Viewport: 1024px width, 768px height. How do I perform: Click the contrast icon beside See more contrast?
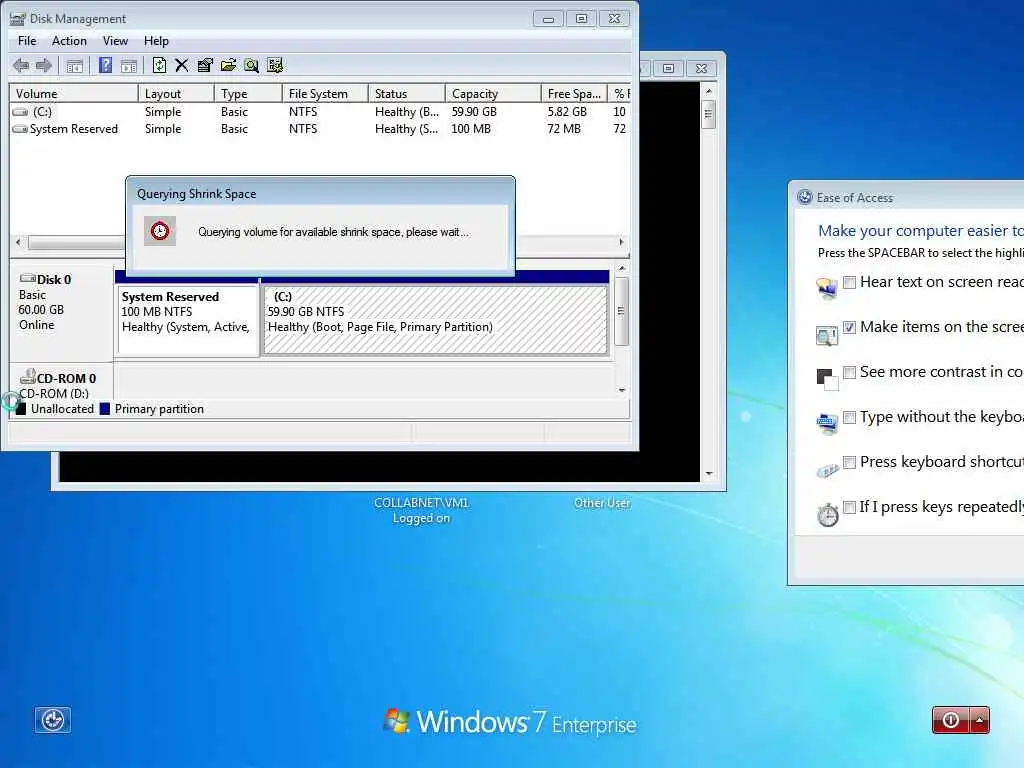pos(827,379)
